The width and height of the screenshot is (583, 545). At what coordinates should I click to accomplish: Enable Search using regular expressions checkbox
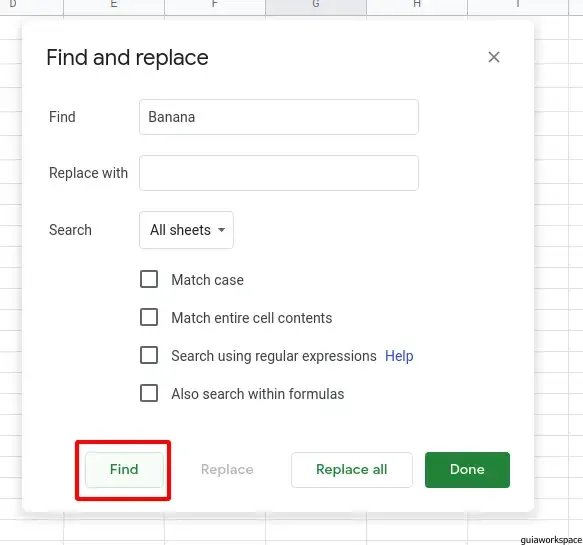(149, 355)
